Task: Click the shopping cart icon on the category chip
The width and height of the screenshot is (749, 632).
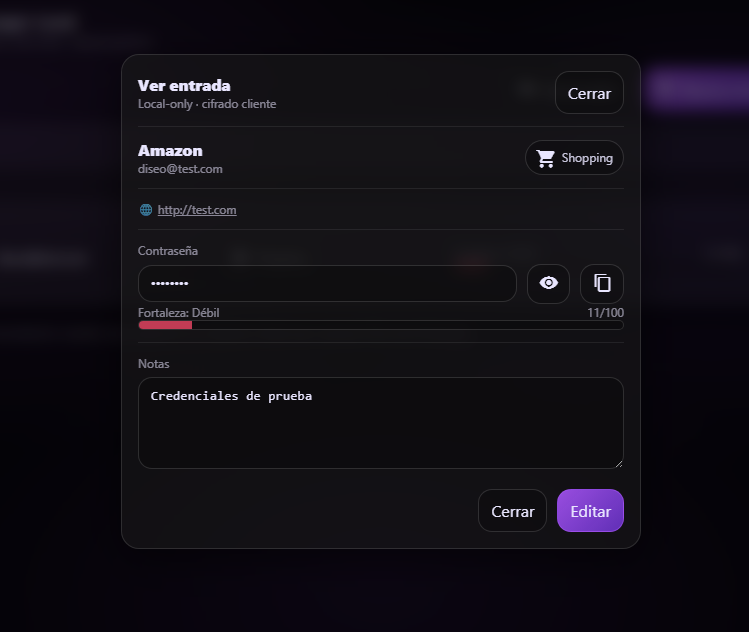Action: point(545,158)
